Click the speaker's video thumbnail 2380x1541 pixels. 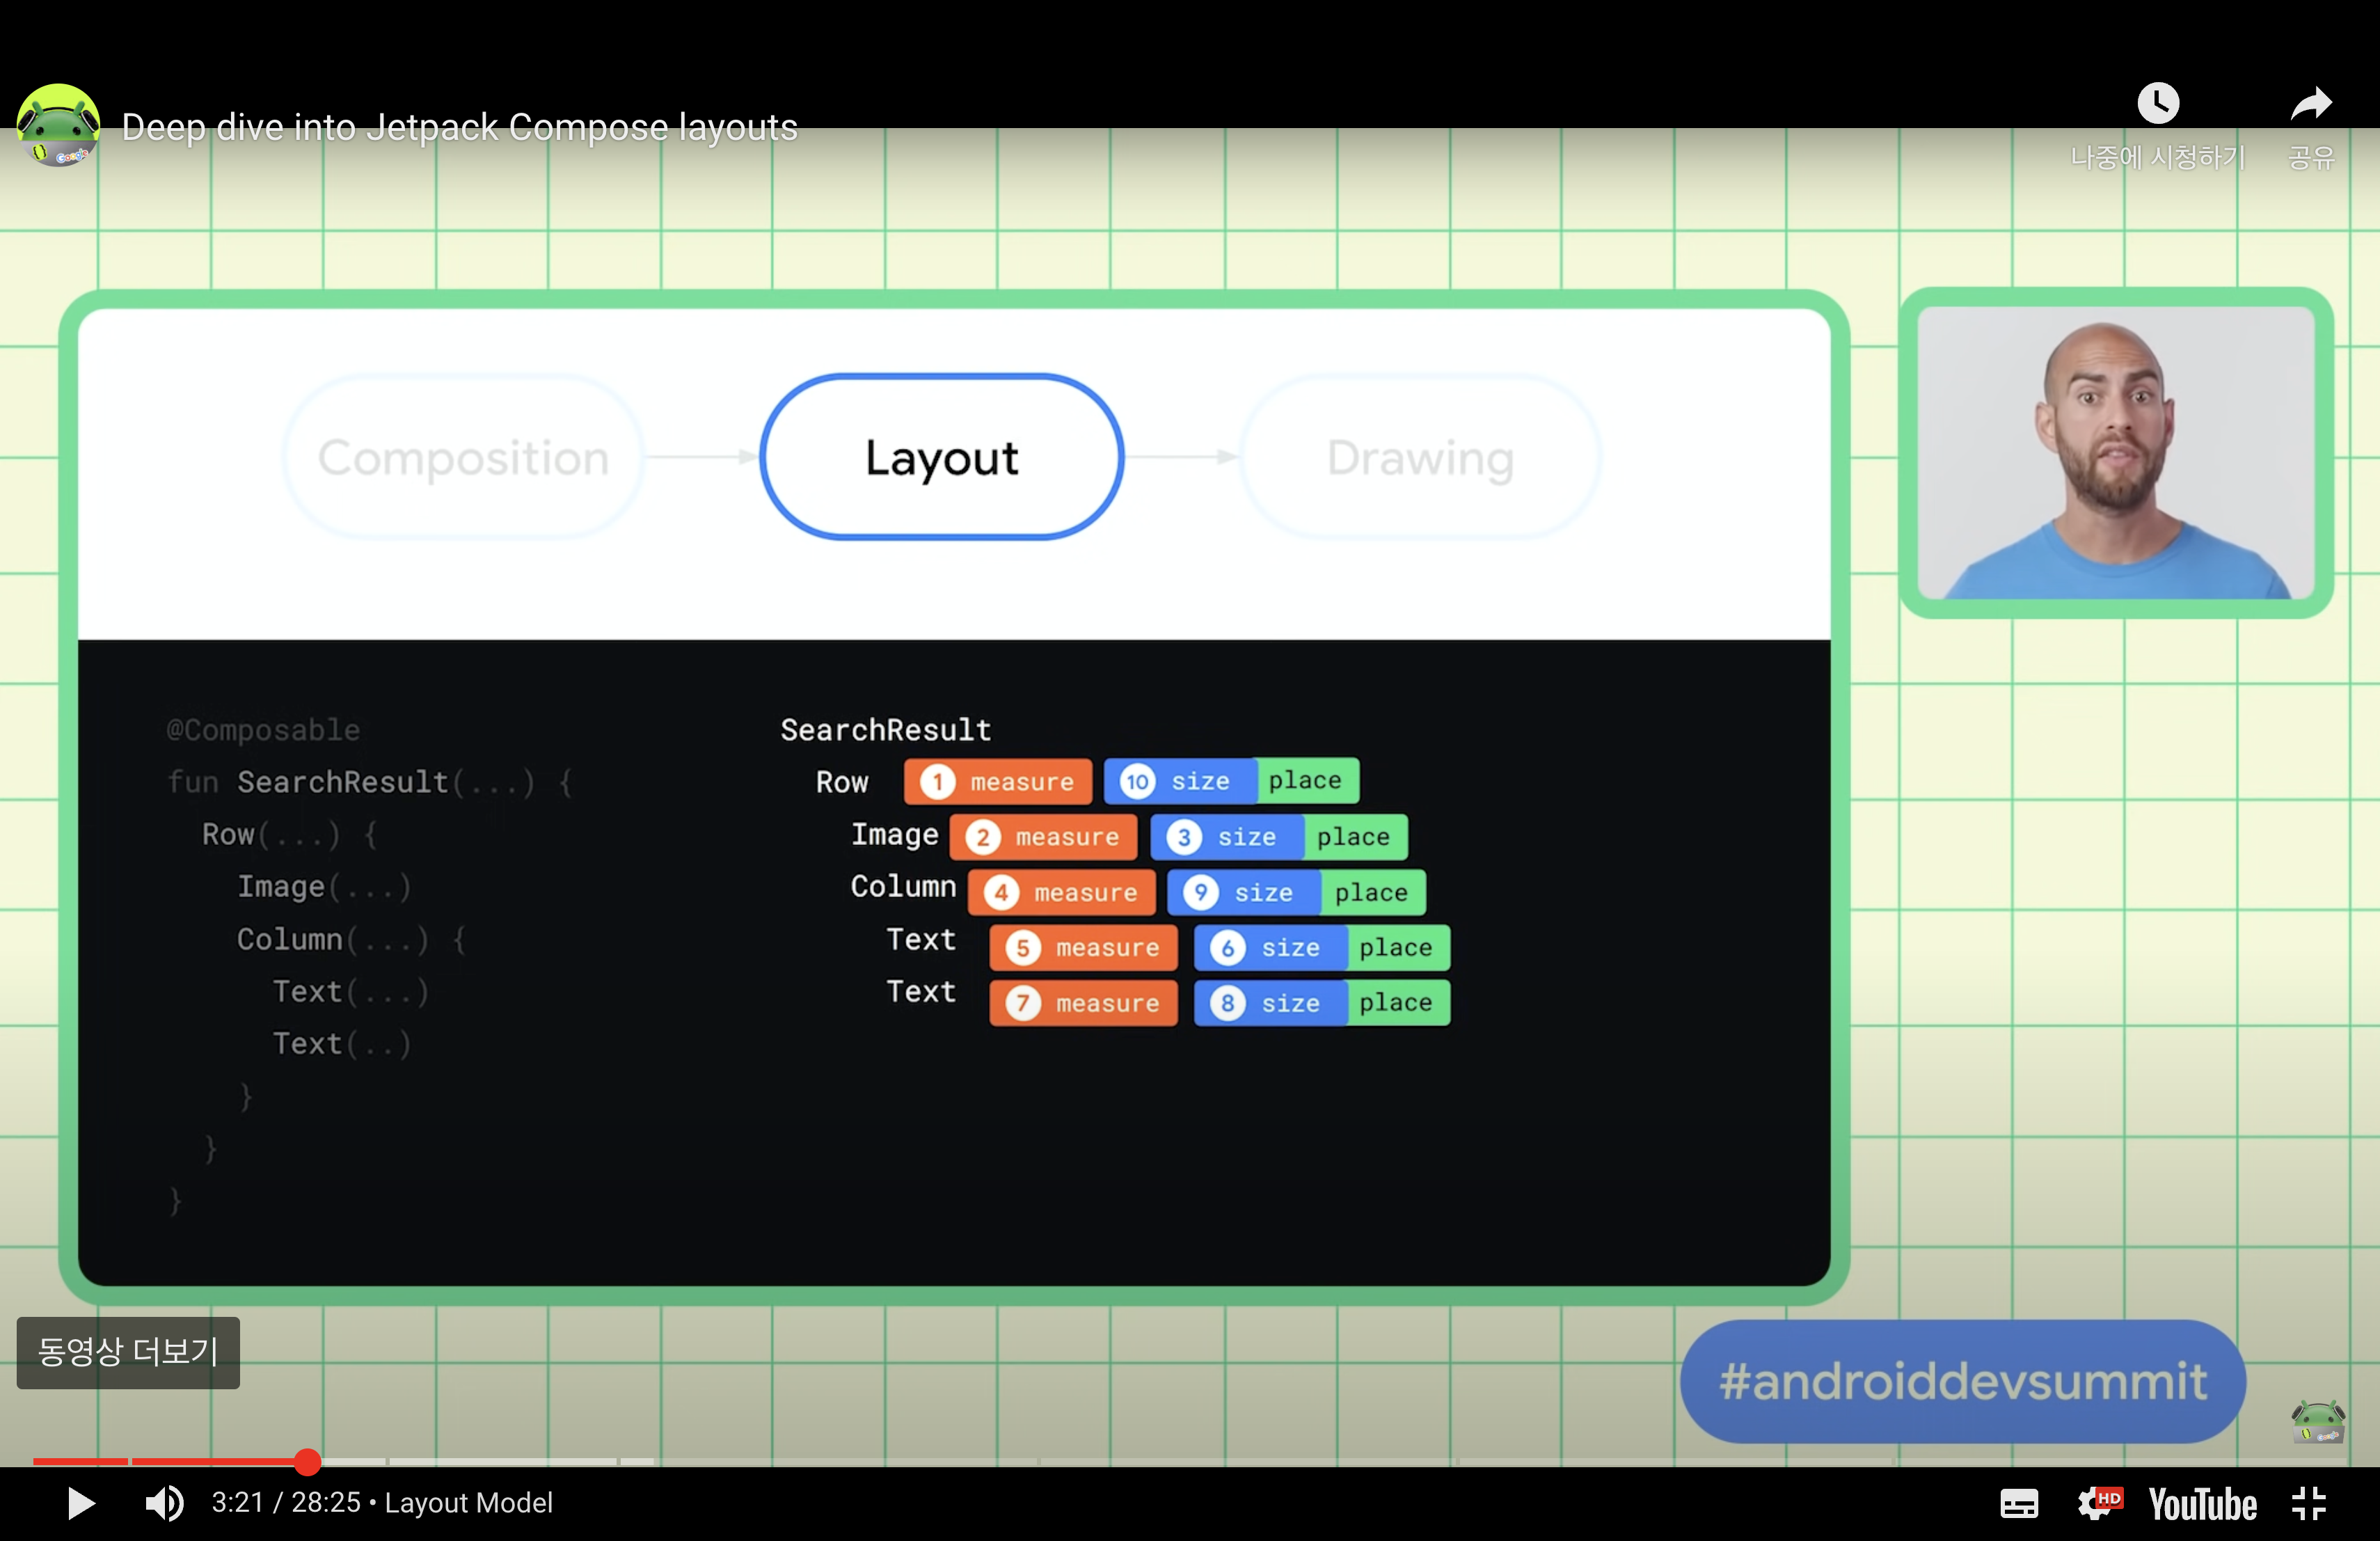tap(2116, 452)
